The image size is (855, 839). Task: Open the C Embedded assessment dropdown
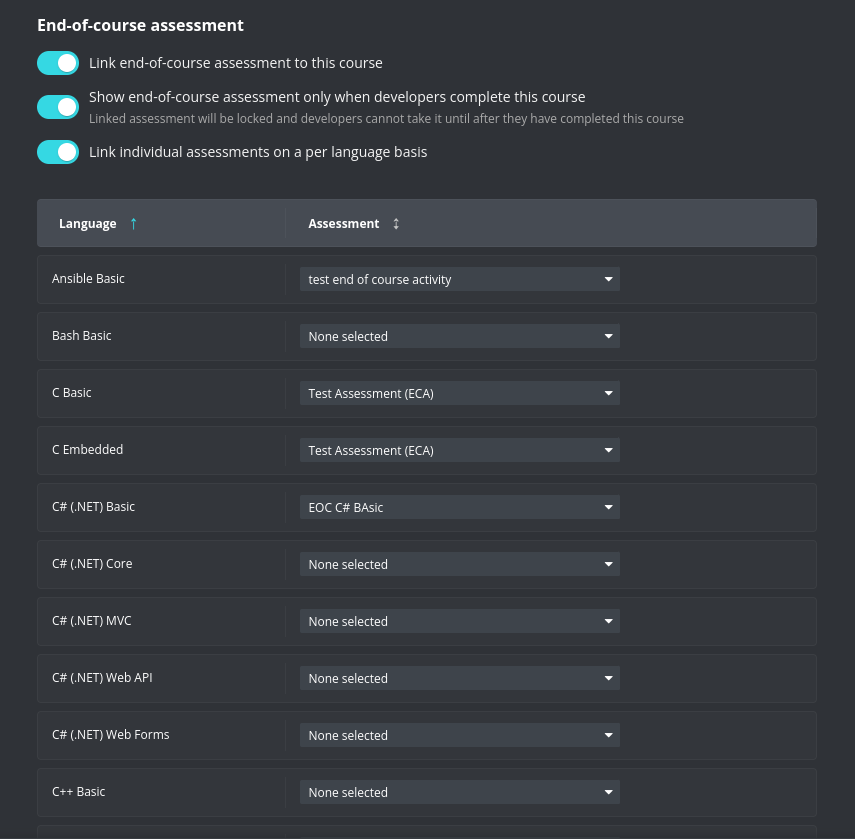459,451
